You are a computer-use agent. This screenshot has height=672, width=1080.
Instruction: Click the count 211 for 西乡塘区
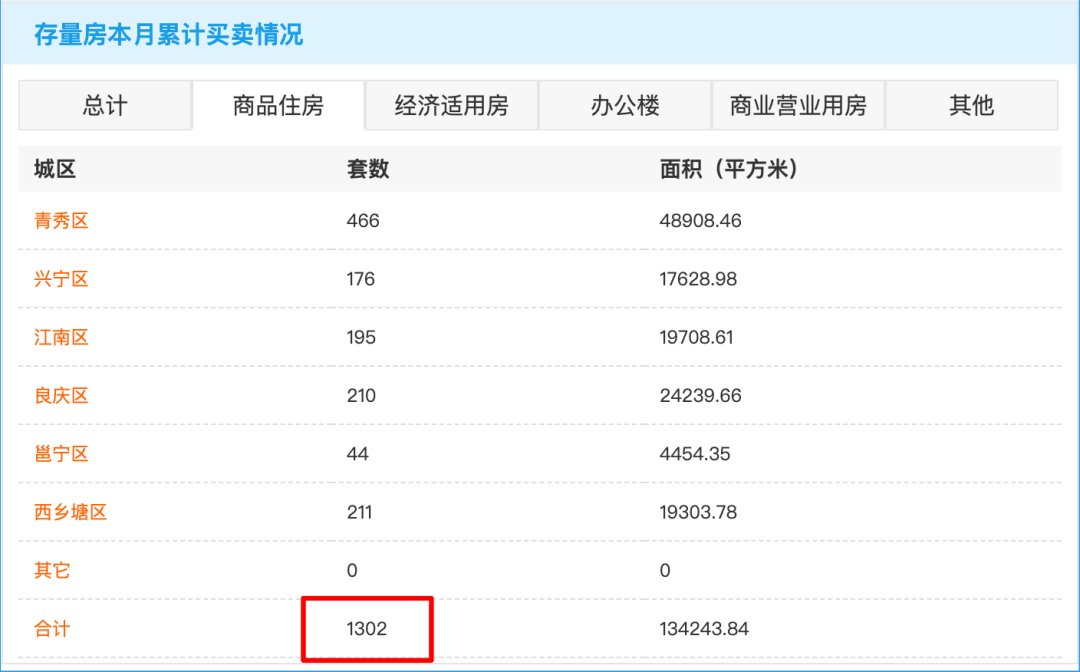(x=360, y=512)
